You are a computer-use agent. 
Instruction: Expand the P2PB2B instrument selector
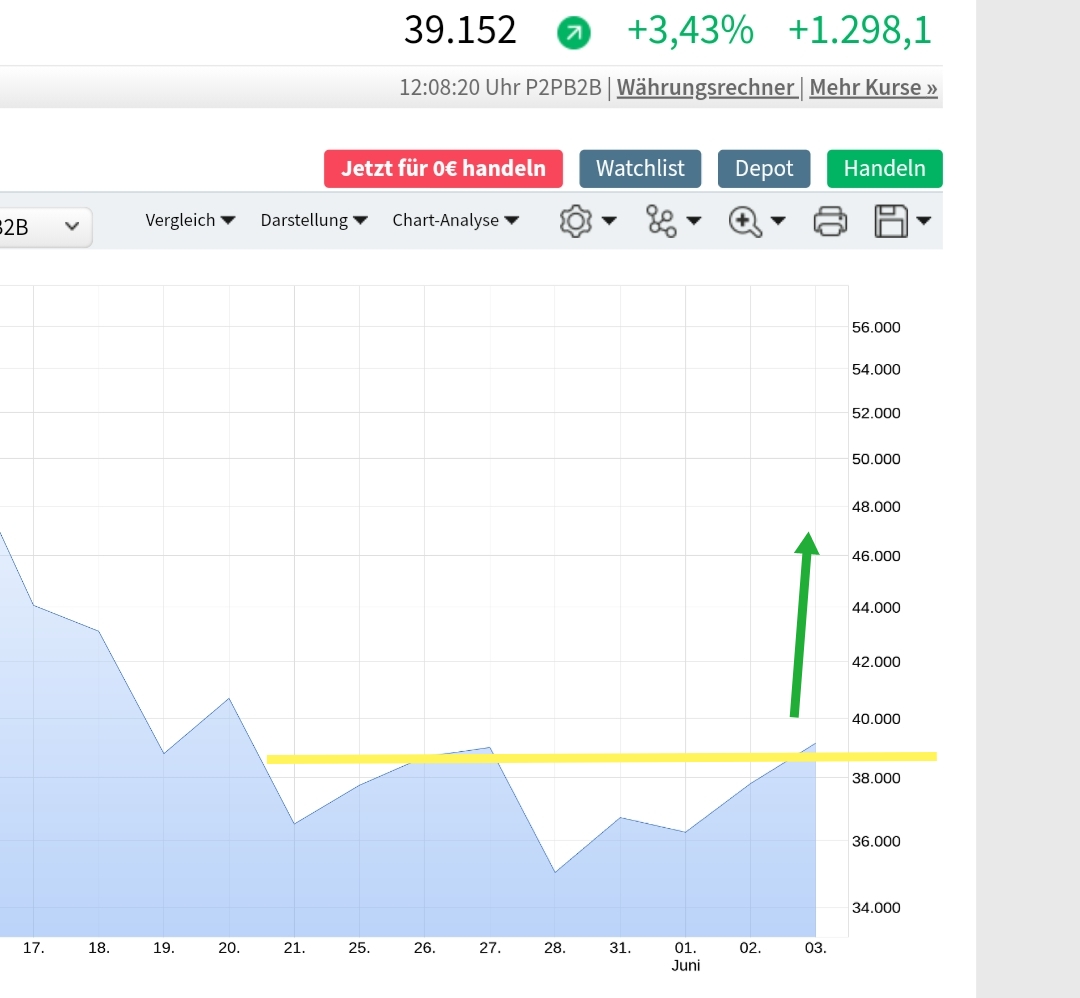coord(45,227)
